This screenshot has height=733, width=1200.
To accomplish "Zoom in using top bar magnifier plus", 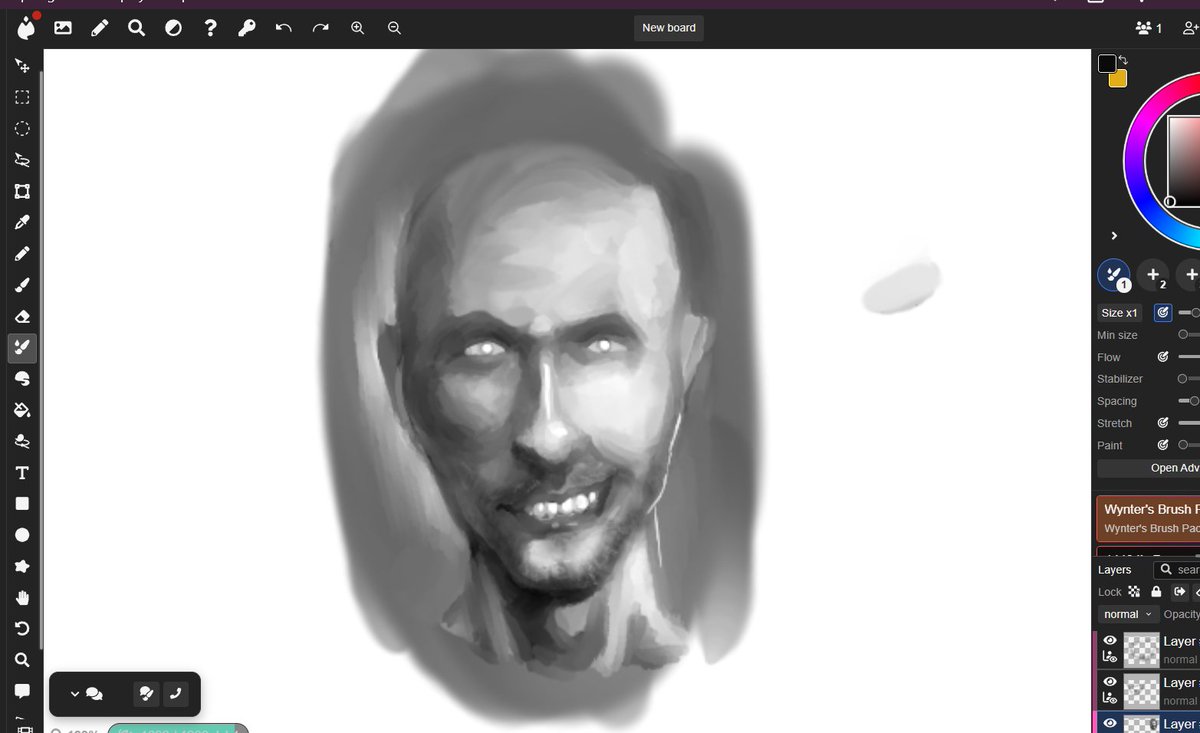I will (357, 28).
